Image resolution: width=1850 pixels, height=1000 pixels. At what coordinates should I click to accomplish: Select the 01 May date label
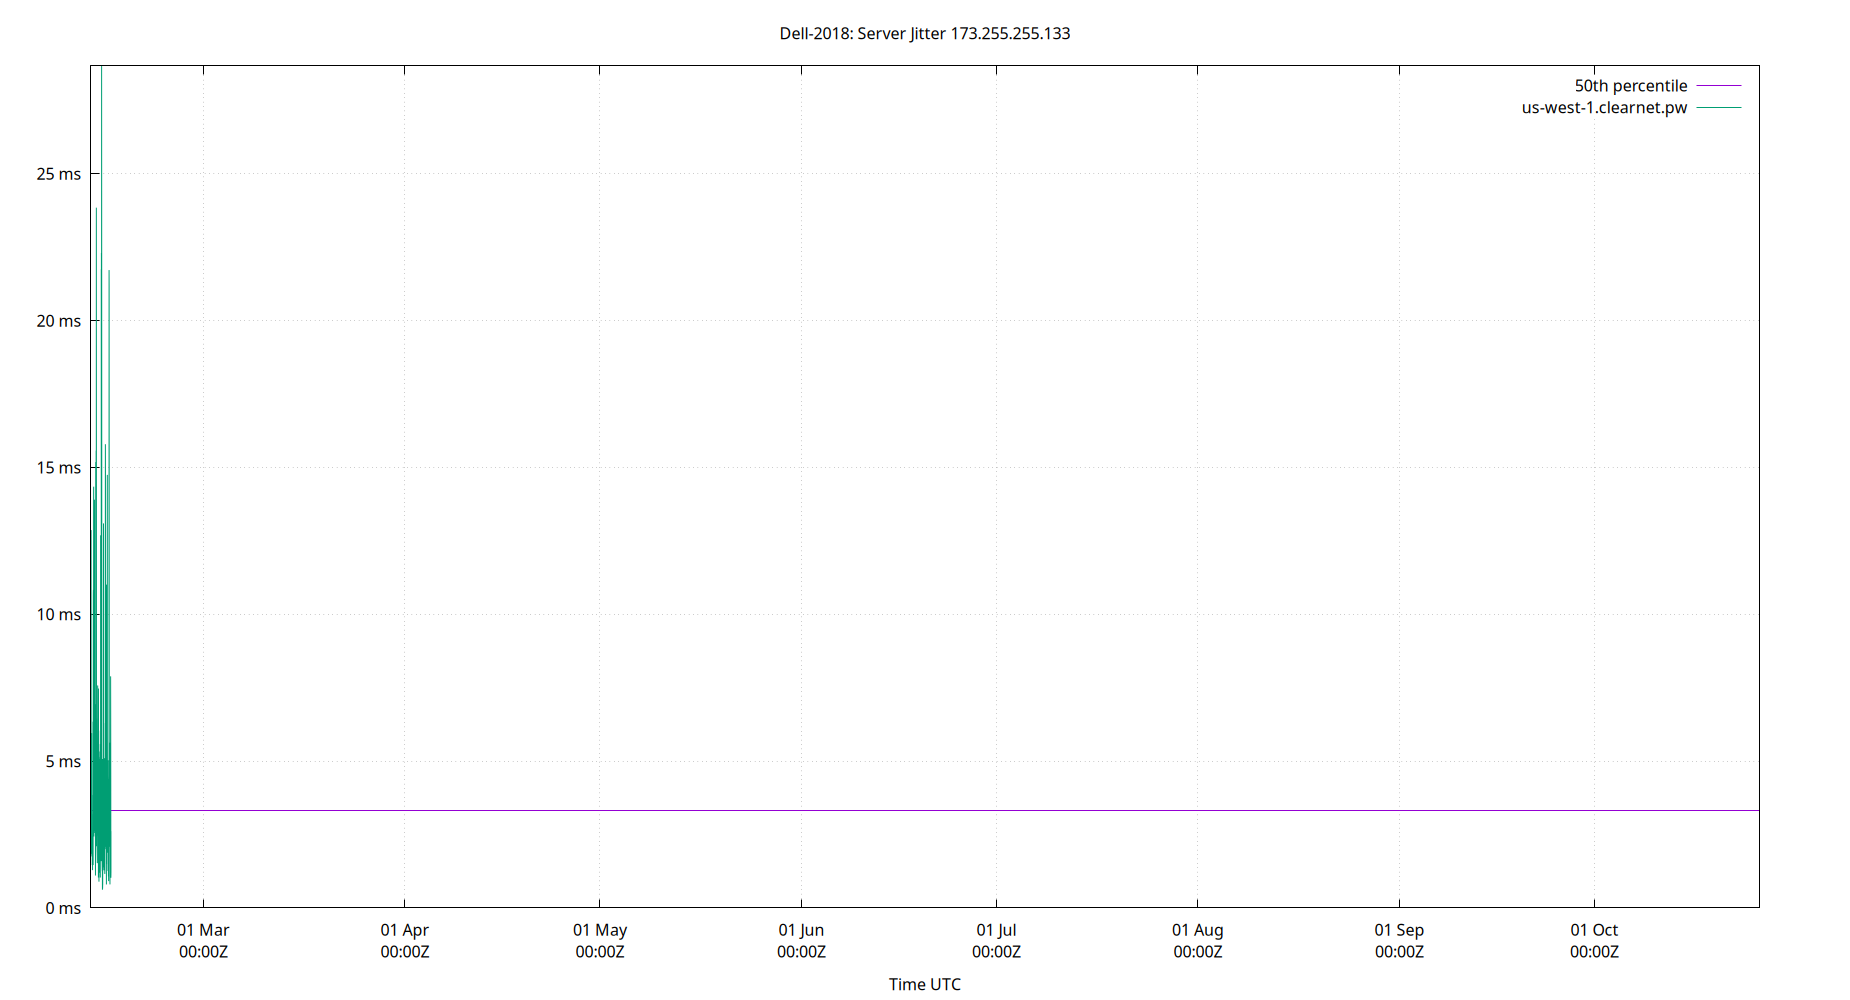tap(600, 930)
